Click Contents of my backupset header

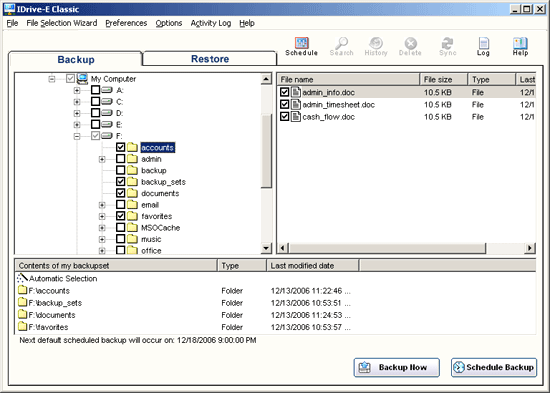click(x=116, y=266)
